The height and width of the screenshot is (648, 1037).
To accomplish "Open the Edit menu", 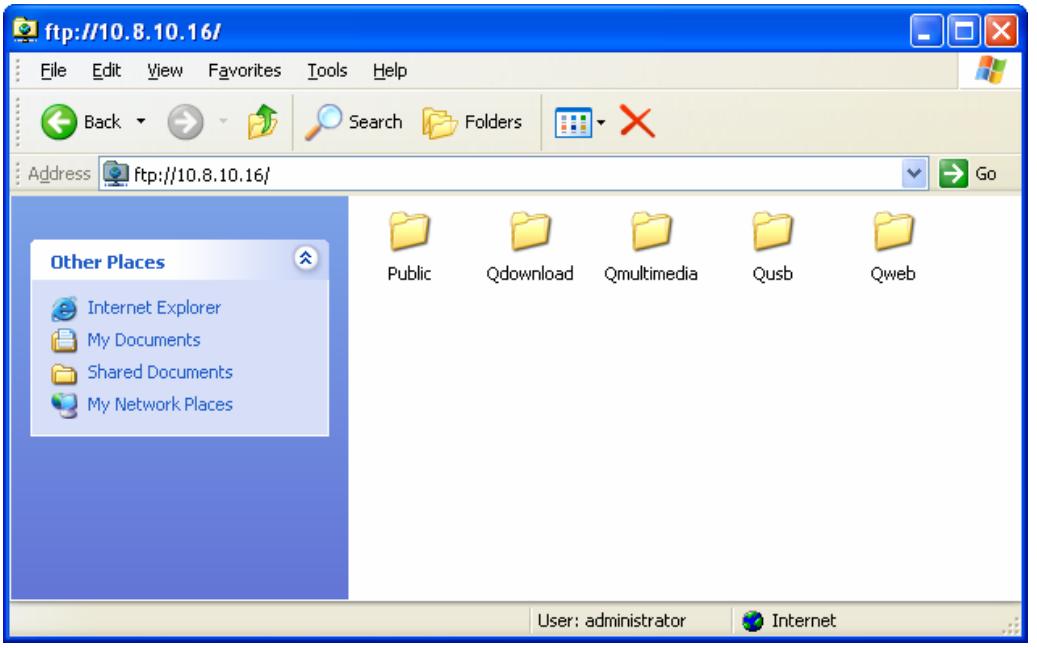I will (x=106, y=70).
